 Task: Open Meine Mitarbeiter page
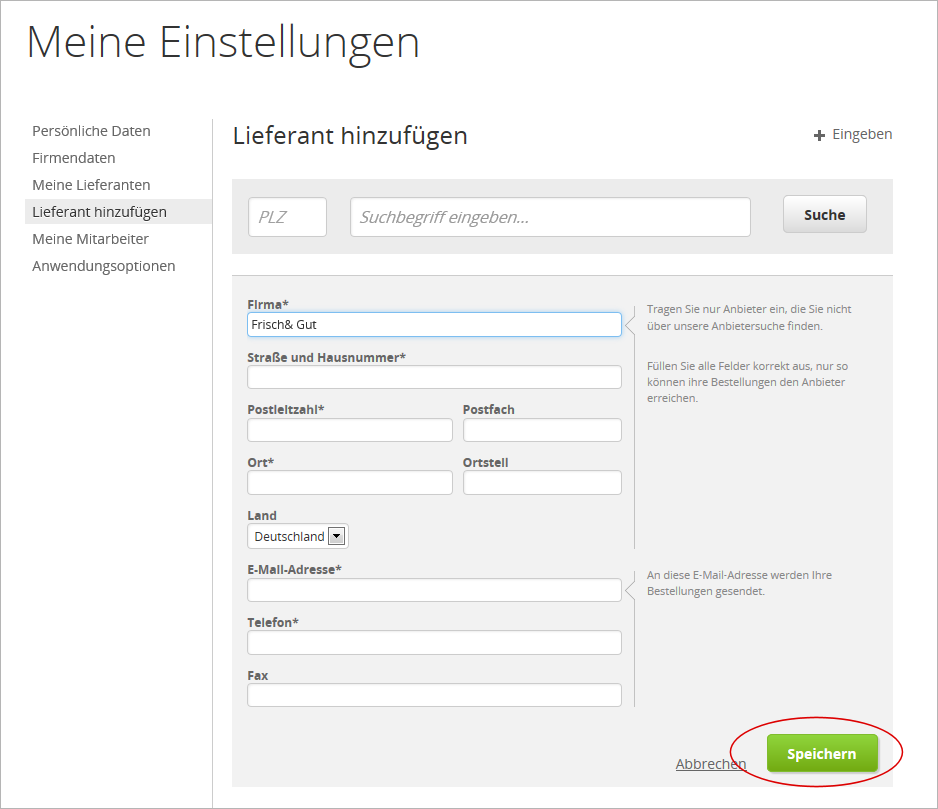point(90,239)
